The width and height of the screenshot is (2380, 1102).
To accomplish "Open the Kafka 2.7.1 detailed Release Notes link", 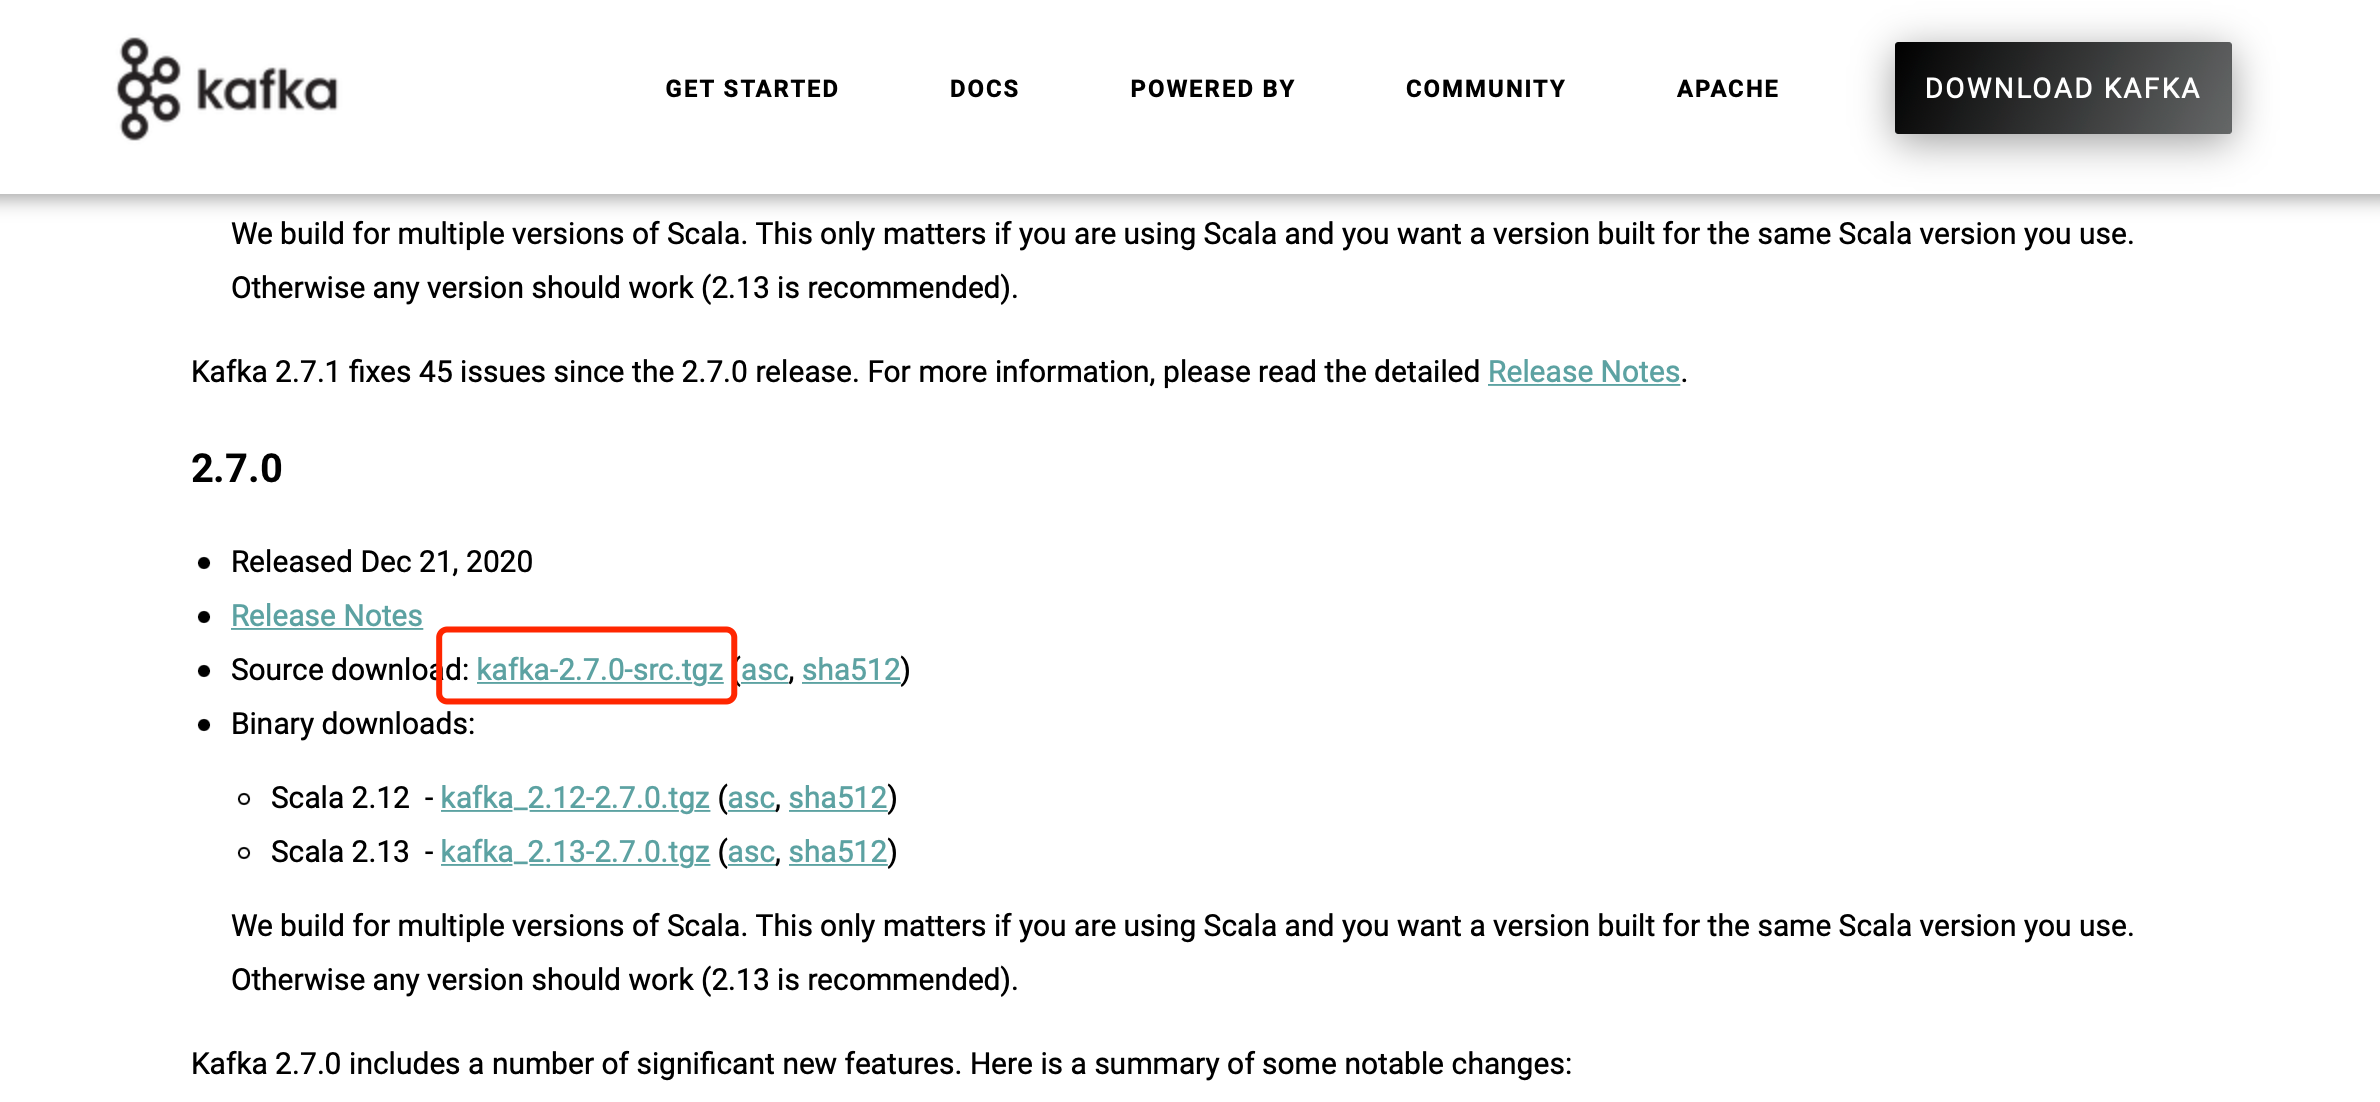I will click(1583, 372).
